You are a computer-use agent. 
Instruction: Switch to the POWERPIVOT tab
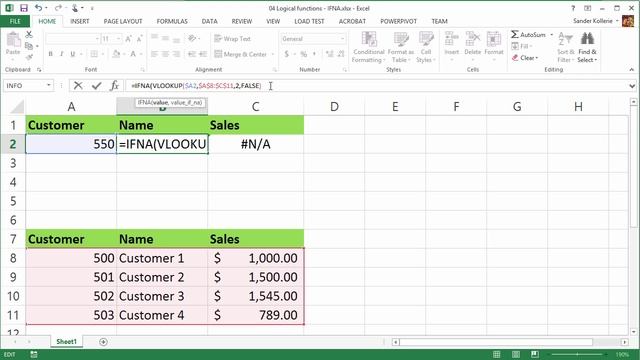coord(398,21)
